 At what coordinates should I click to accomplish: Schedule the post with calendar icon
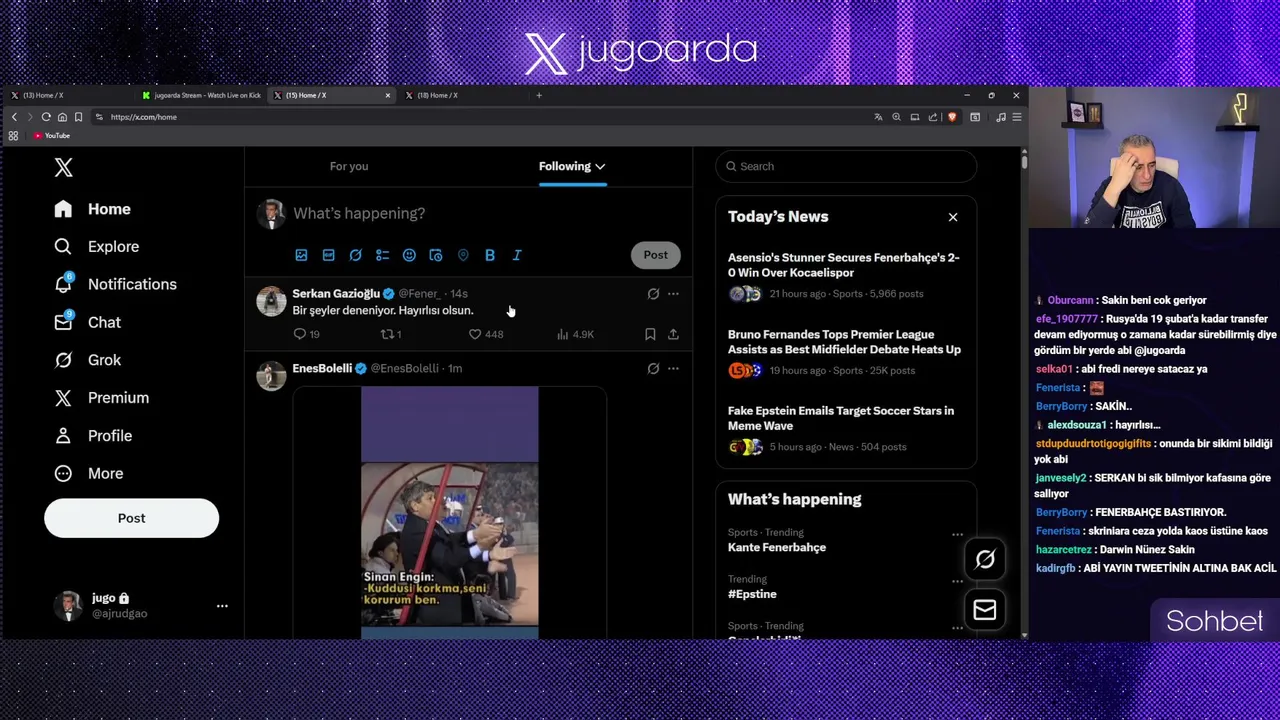tap(436, 255)
